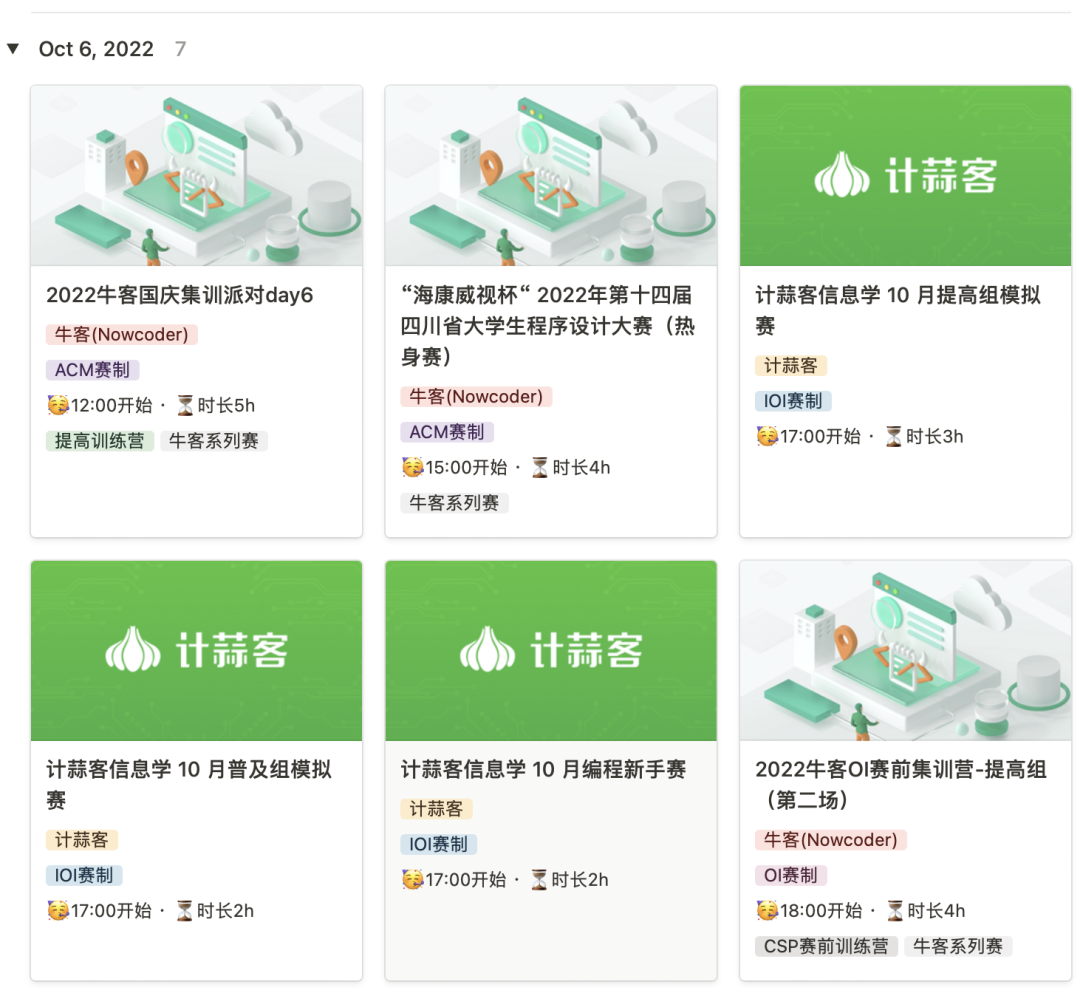Click 牛客系列赛 tag on day6 card
This screenshot has height=993, width=1080.
click(214, 441)
